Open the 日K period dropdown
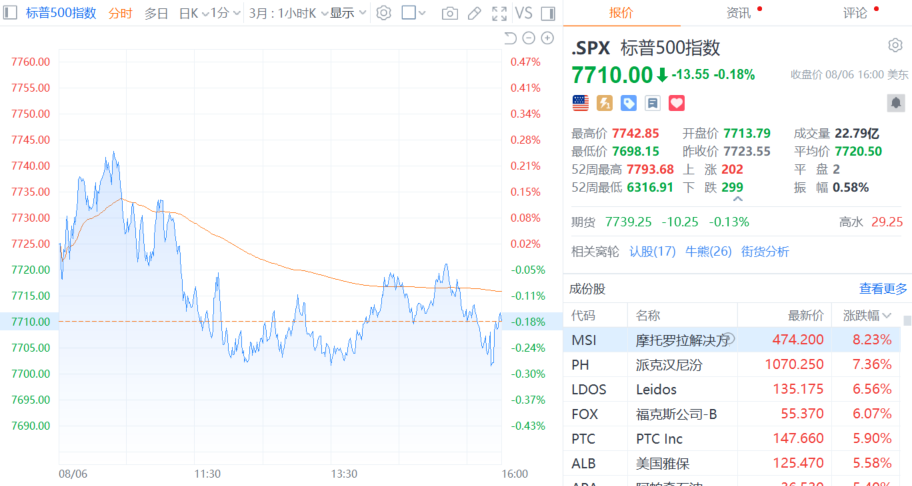This screenshot has width=912, height=486. coord(193,13)
